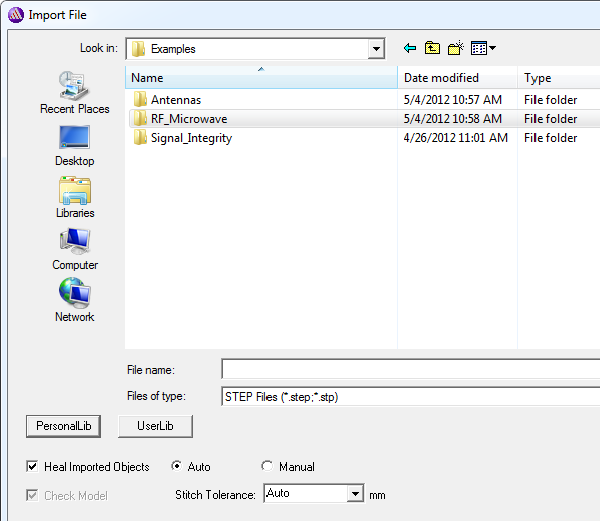The width and height of the screenshot is (600, 521).
Task: Go to Desktop in sidebar
Action: 75,146
